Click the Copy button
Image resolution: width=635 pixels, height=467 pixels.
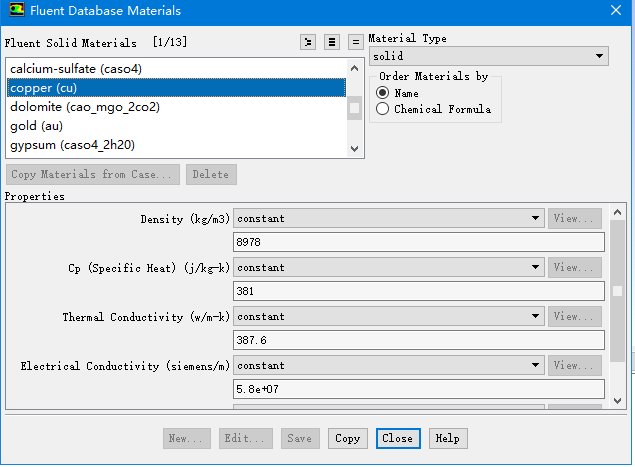click(x=348, y=438)
